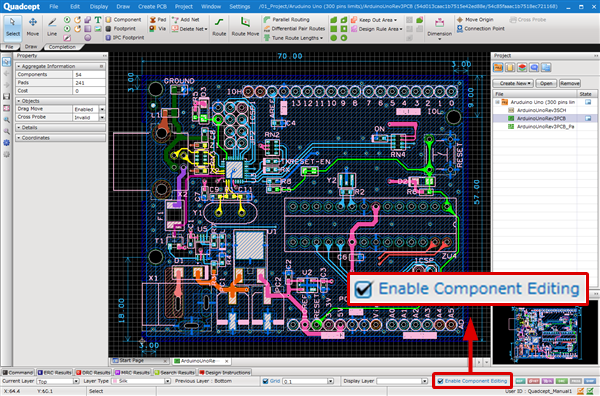Screen dimensions: 600x396
Task: Toggle the Enable Component Editing checkbox
Action: pyautogui.click(x=440, y=381)
